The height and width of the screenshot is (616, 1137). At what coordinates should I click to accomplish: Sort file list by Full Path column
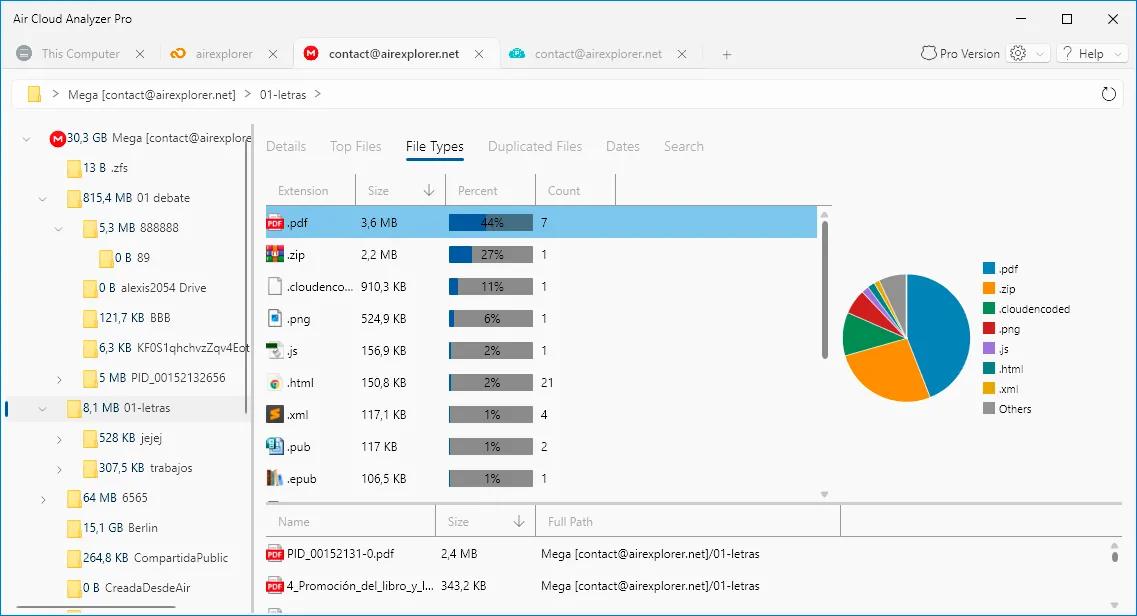(687, 522)
